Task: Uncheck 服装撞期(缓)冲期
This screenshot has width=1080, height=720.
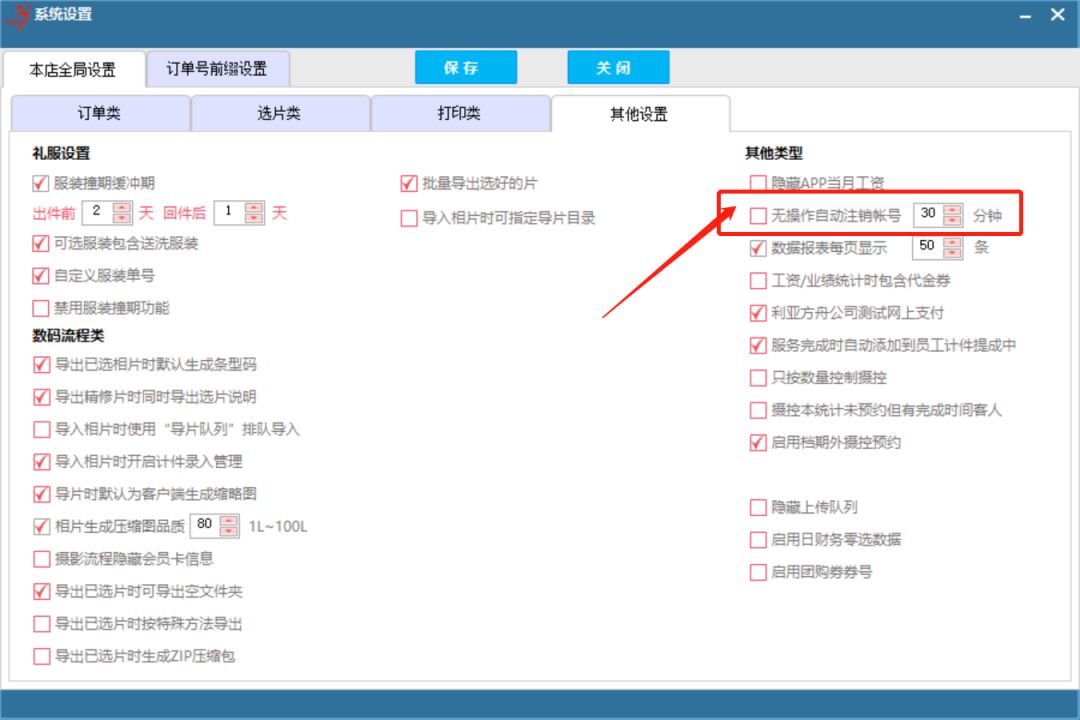Action: tap(39, 183)
